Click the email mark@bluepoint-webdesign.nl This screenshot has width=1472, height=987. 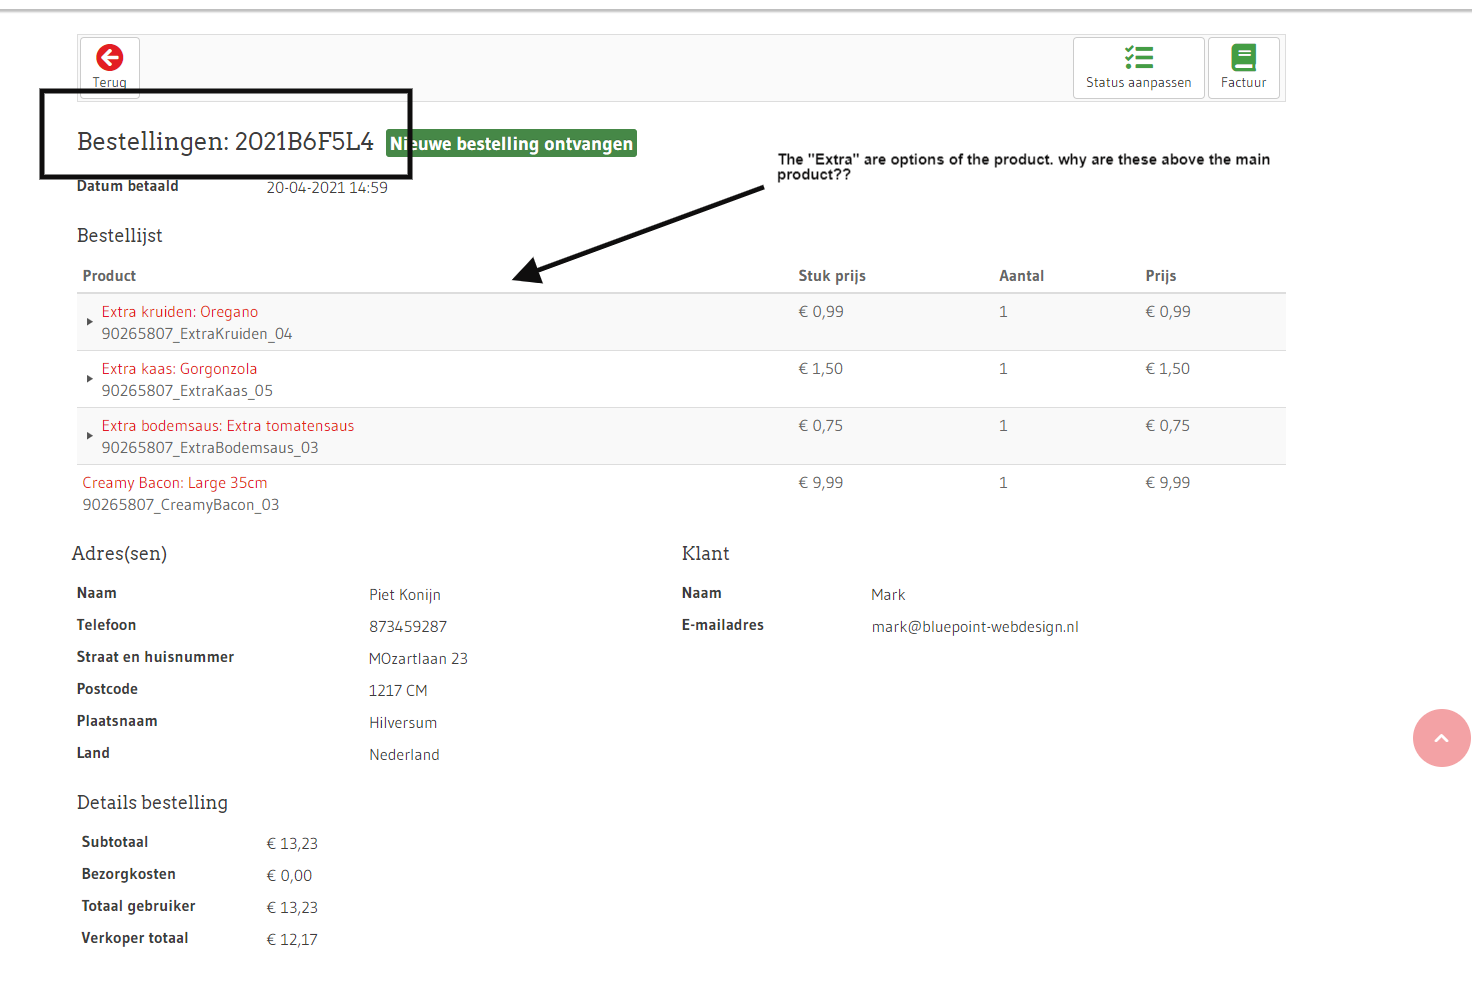click(x=975, y=627)
